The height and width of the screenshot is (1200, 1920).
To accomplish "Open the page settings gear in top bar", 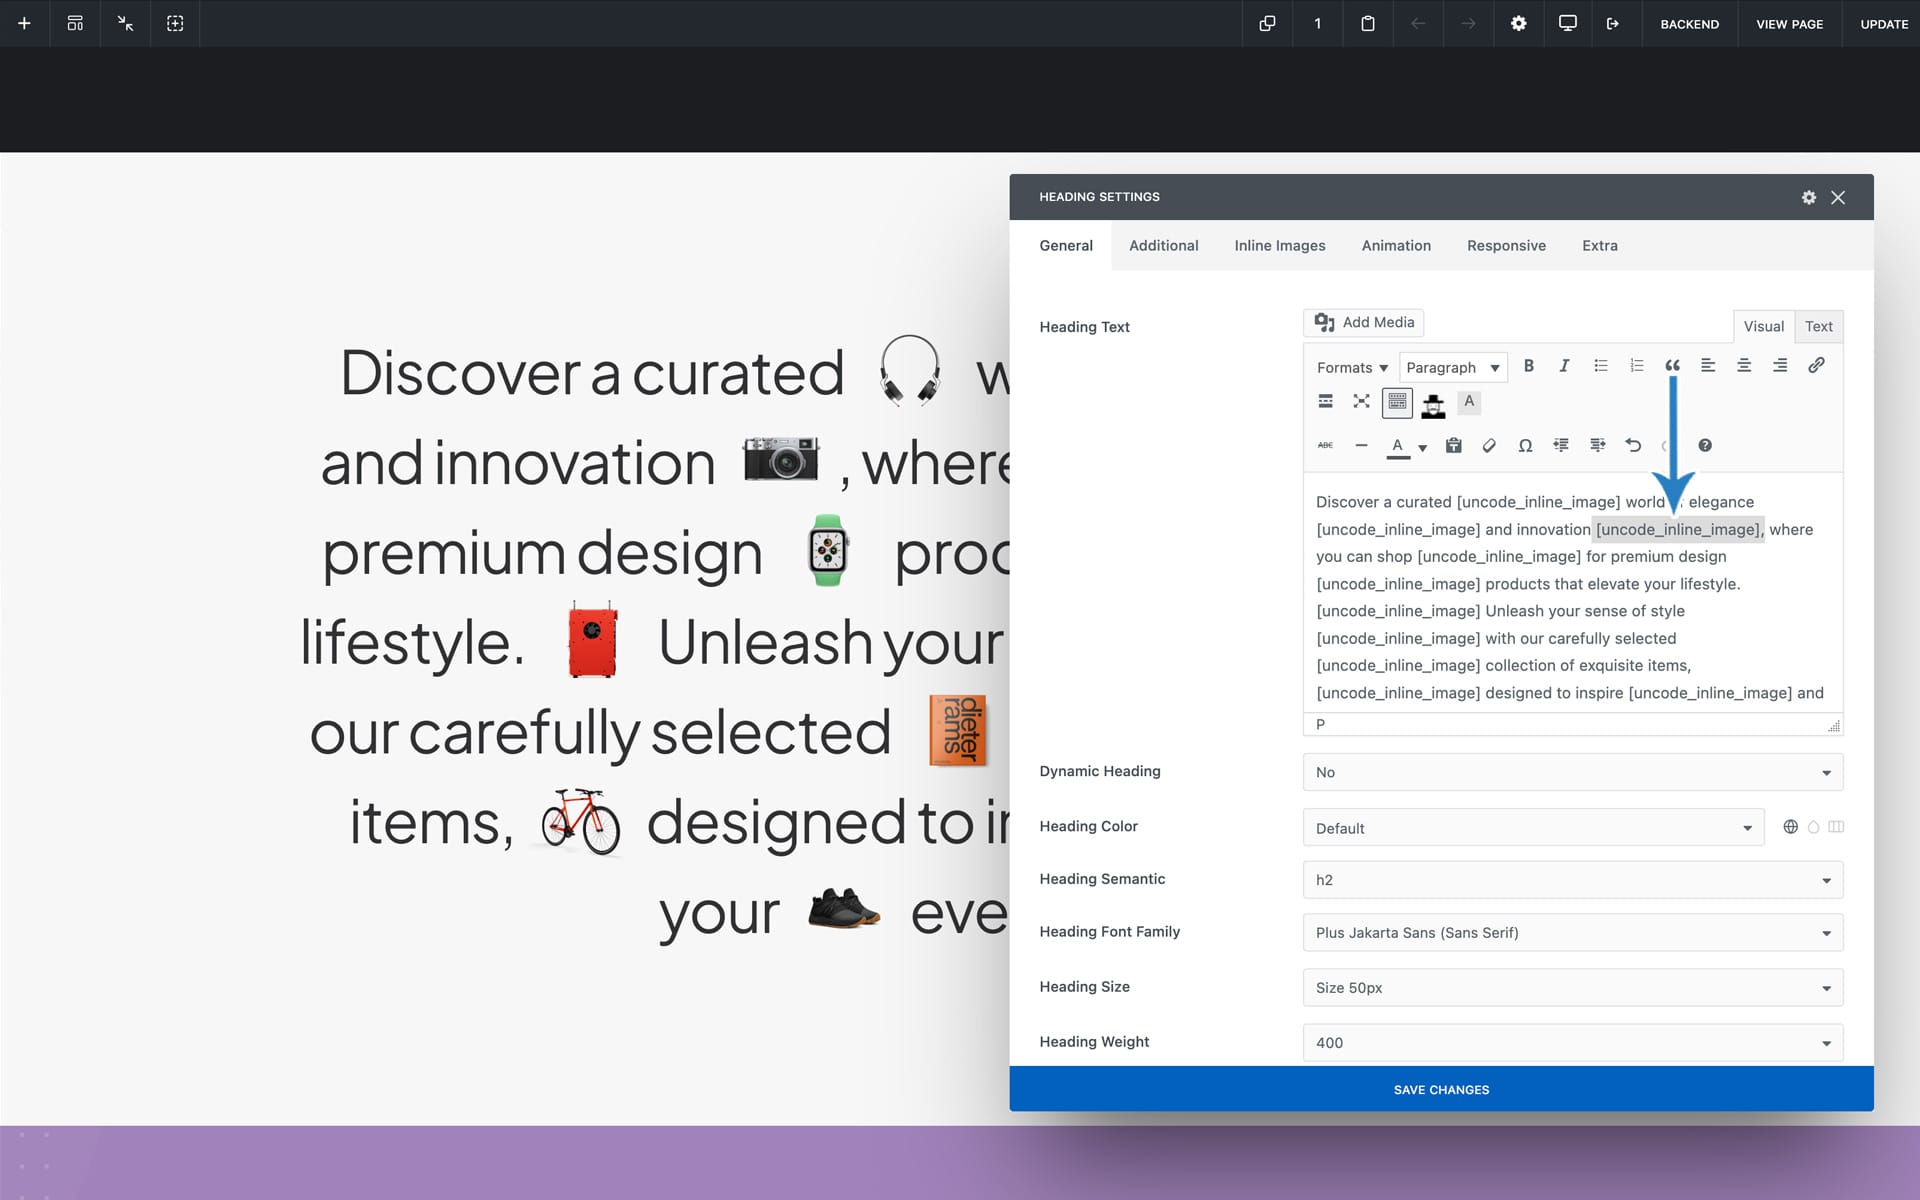I will pyautogui.click(x=1518, y=24).
